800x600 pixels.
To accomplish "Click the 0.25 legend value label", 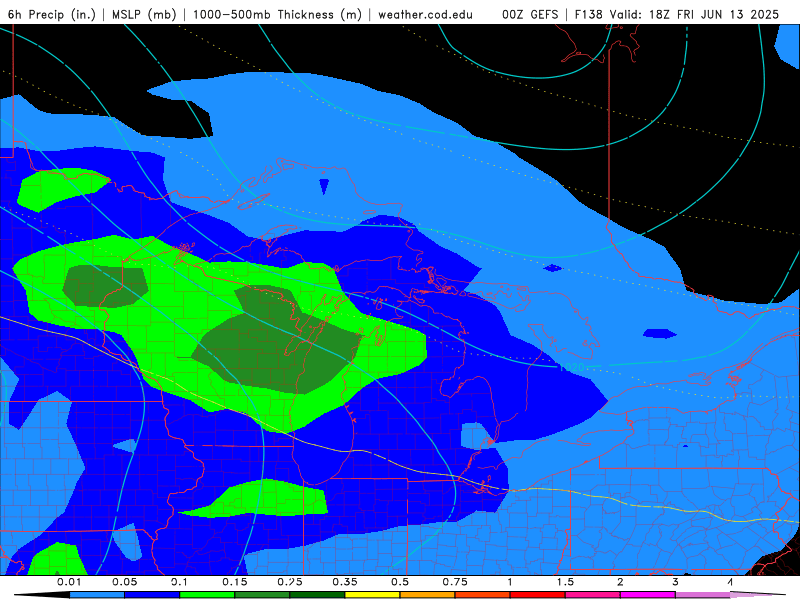I will click(x=290, y=582).
